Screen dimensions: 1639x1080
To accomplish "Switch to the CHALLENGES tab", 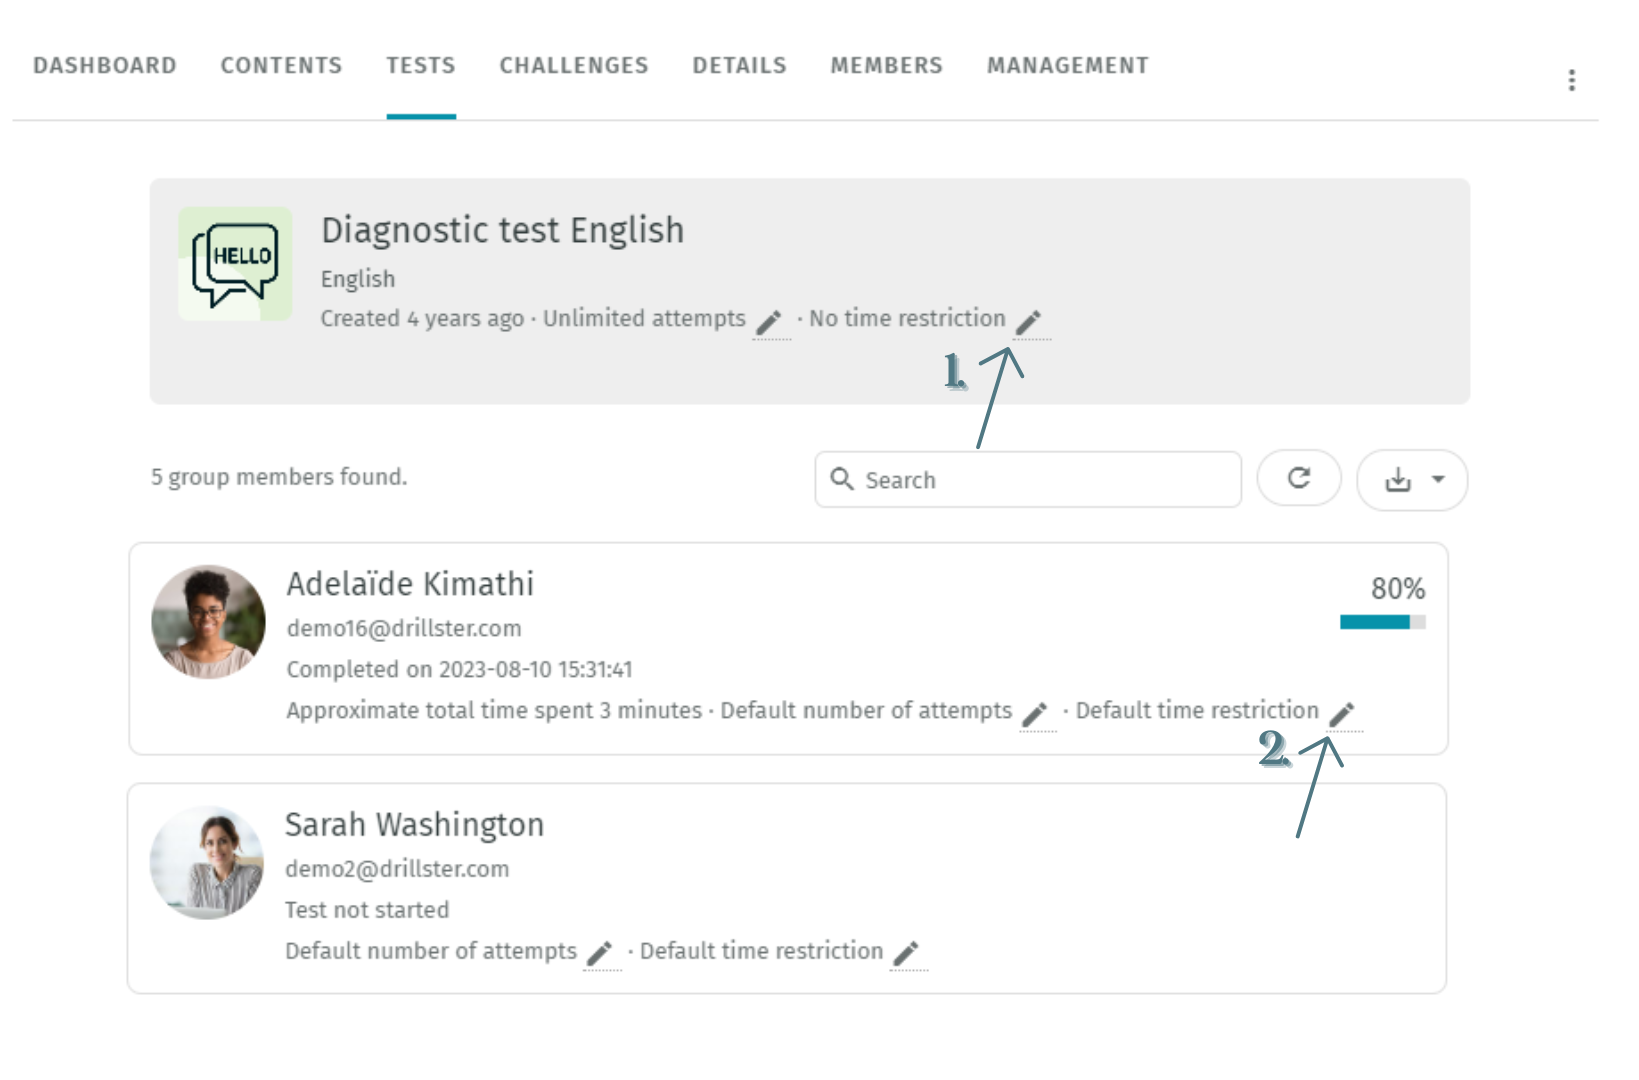I will (x=574, y=66).
